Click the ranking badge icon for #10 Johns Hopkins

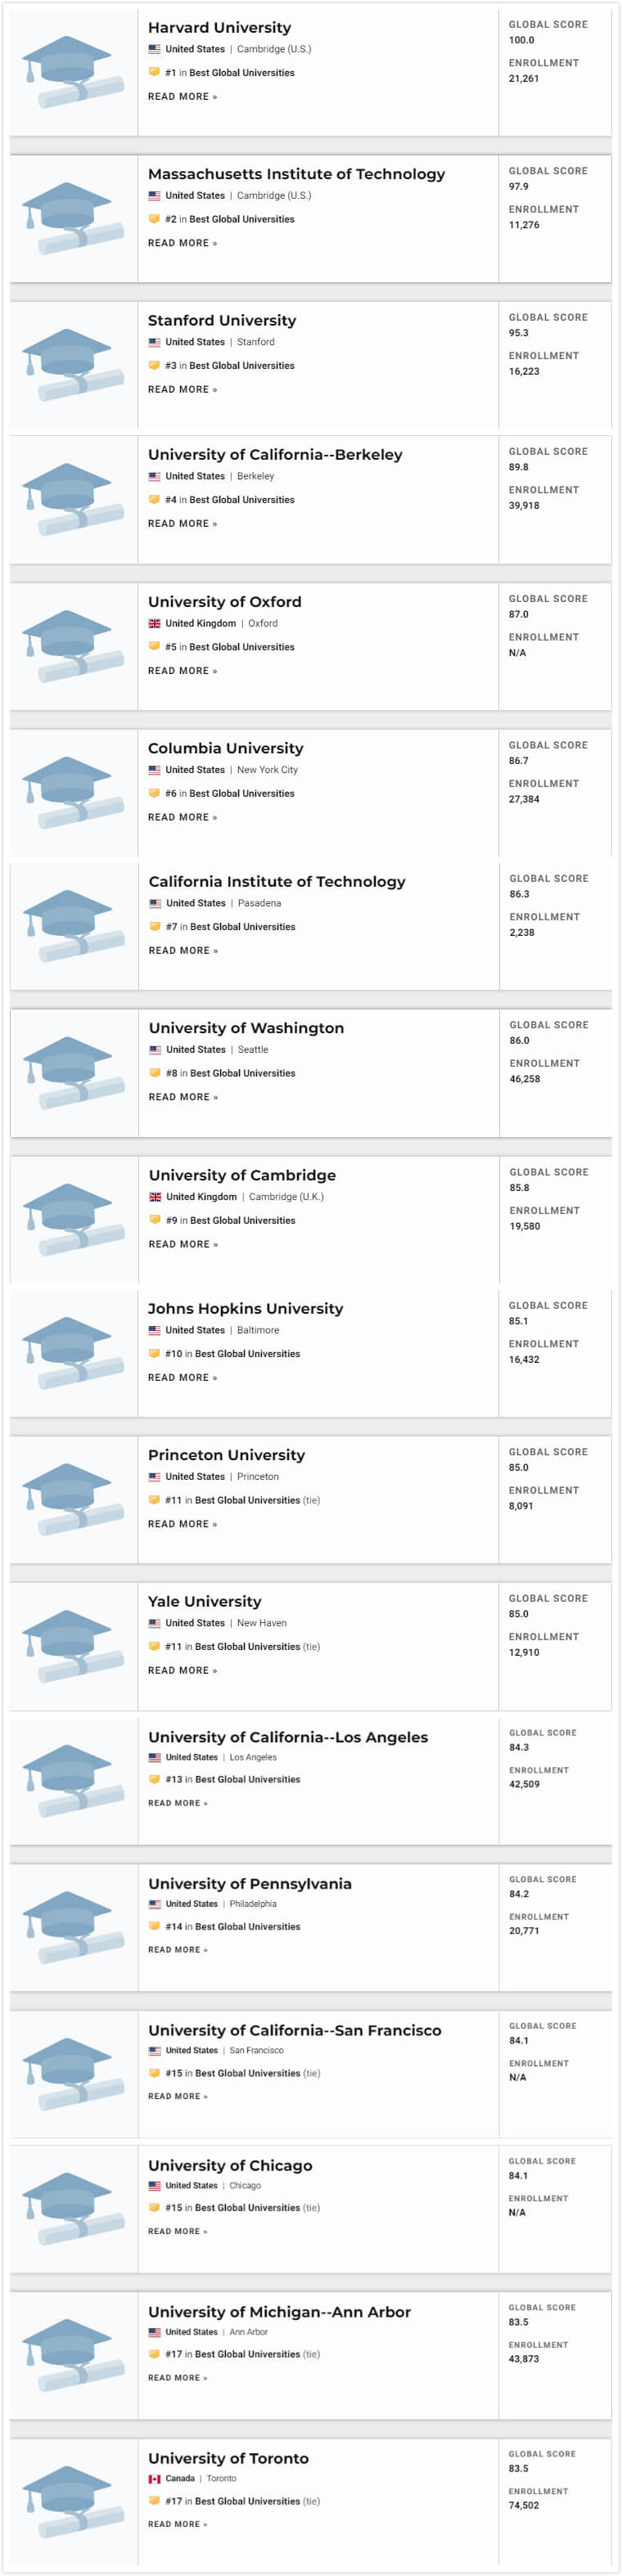pyautogui.click(x=154, y=1353)
